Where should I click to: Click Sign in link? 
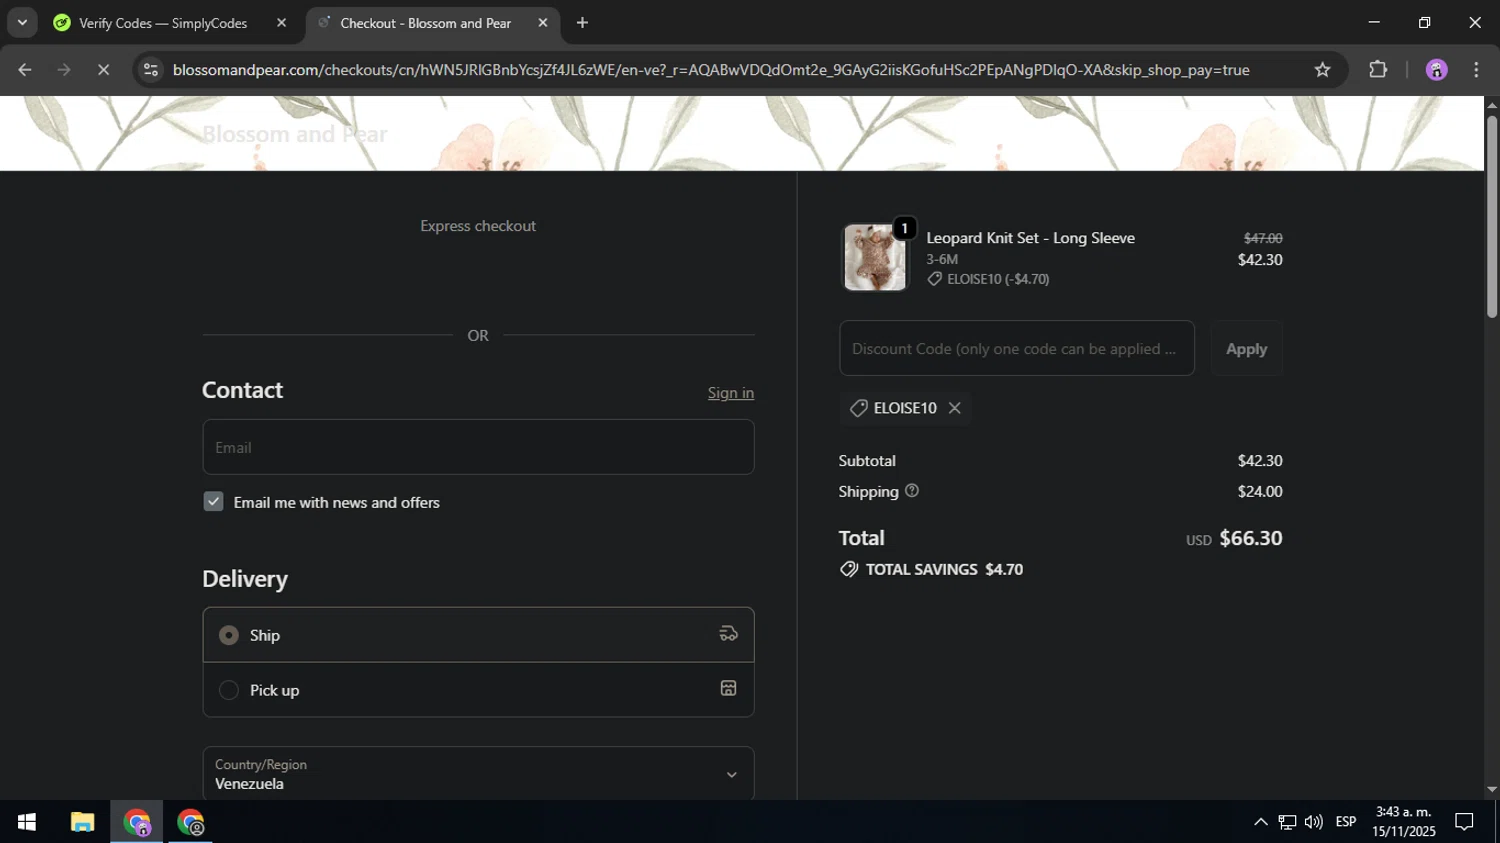731,393
